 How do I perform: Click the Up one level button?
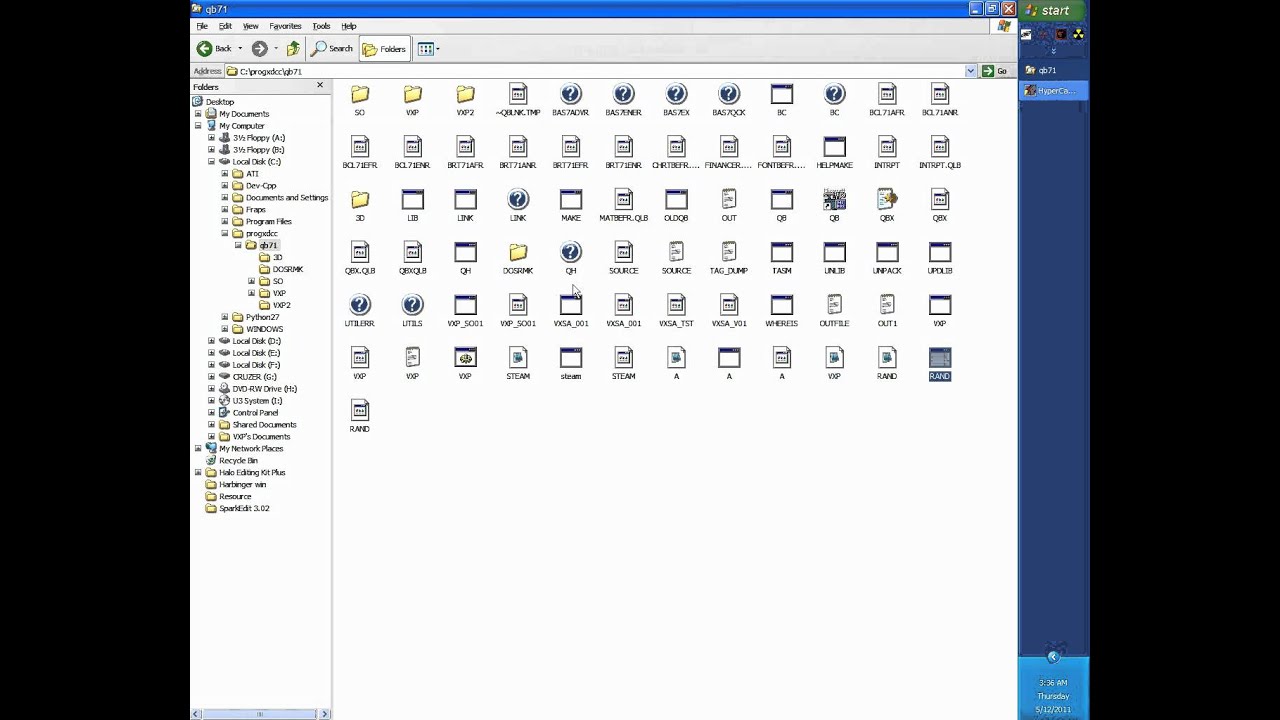(293, 49)
